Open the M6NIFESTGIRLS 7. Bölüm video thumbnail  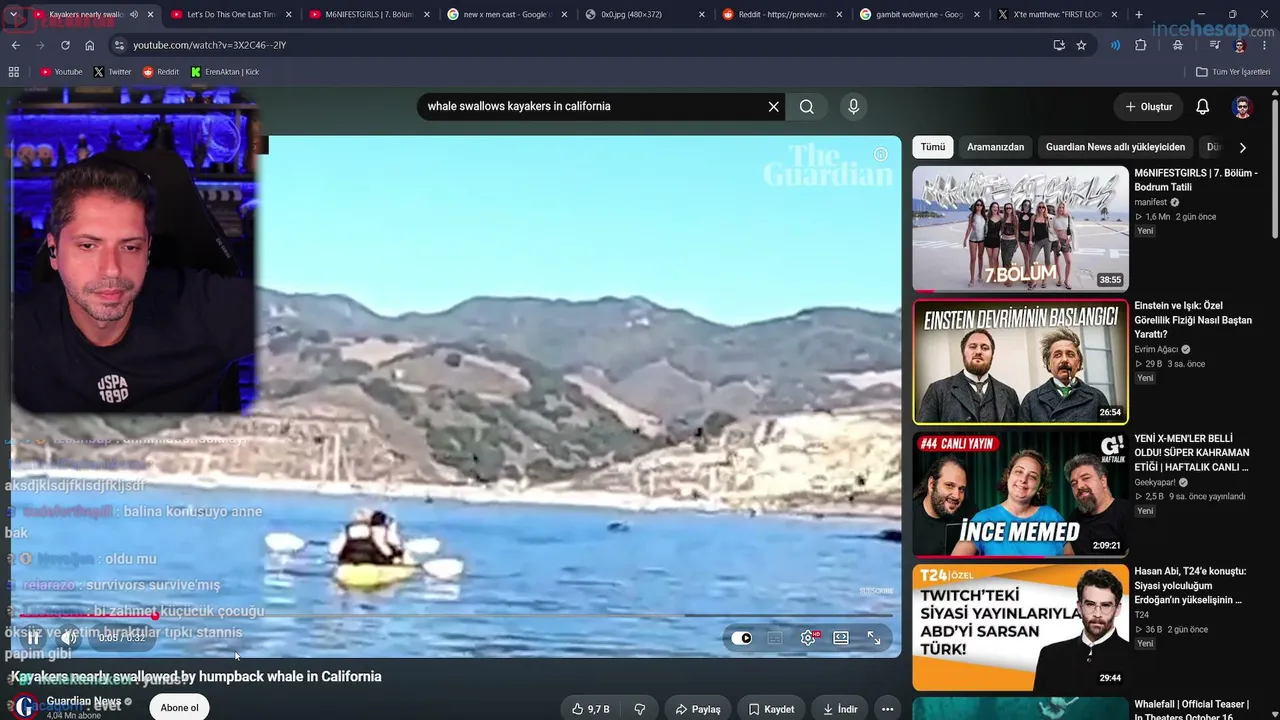[x=1020, y=228]
